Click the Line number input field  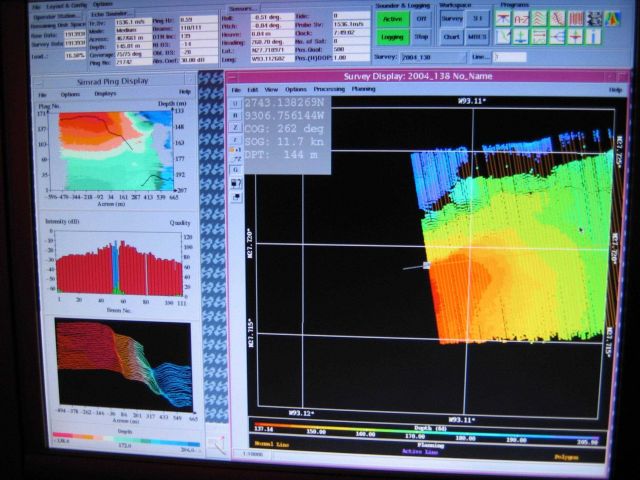(x=509, y=57)
